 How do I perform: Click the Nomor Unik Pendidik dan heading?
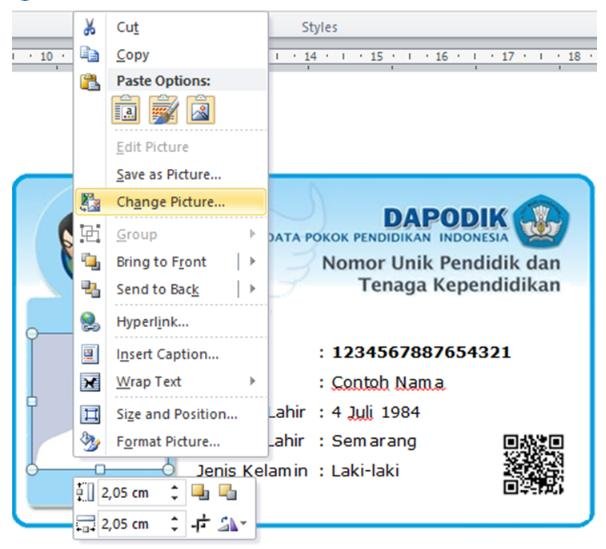point(441,263)
